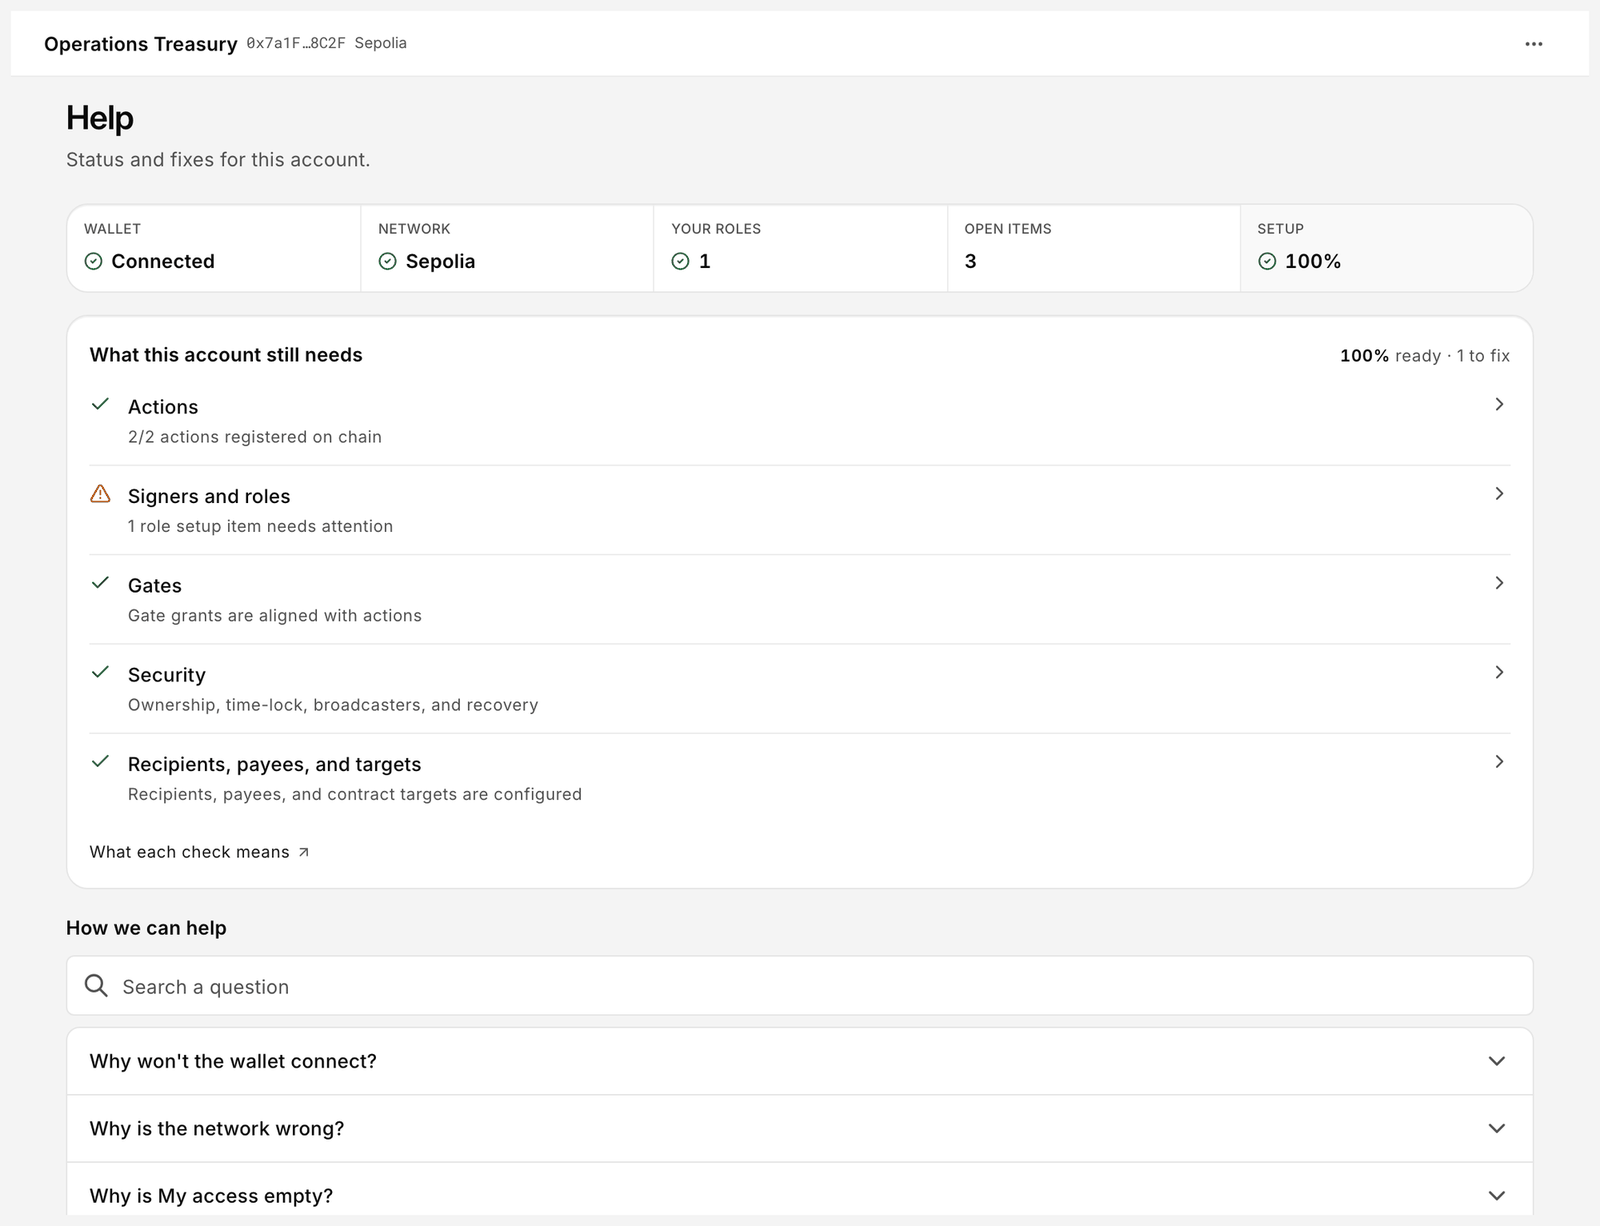
Task: Click the Wallet Connected check icon
Action: (x=93, y=261)
